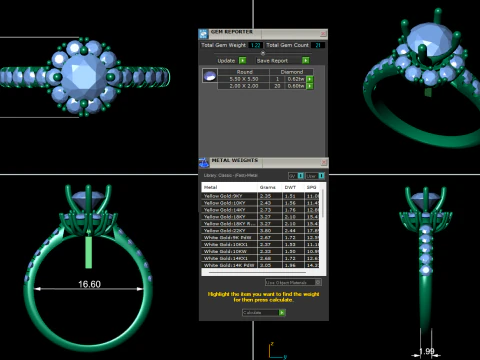Image resolution: width=480 pixels, height=360 pixels.
Task: Click the divider handle under Total Gem Weight
Action: (263, 53)
